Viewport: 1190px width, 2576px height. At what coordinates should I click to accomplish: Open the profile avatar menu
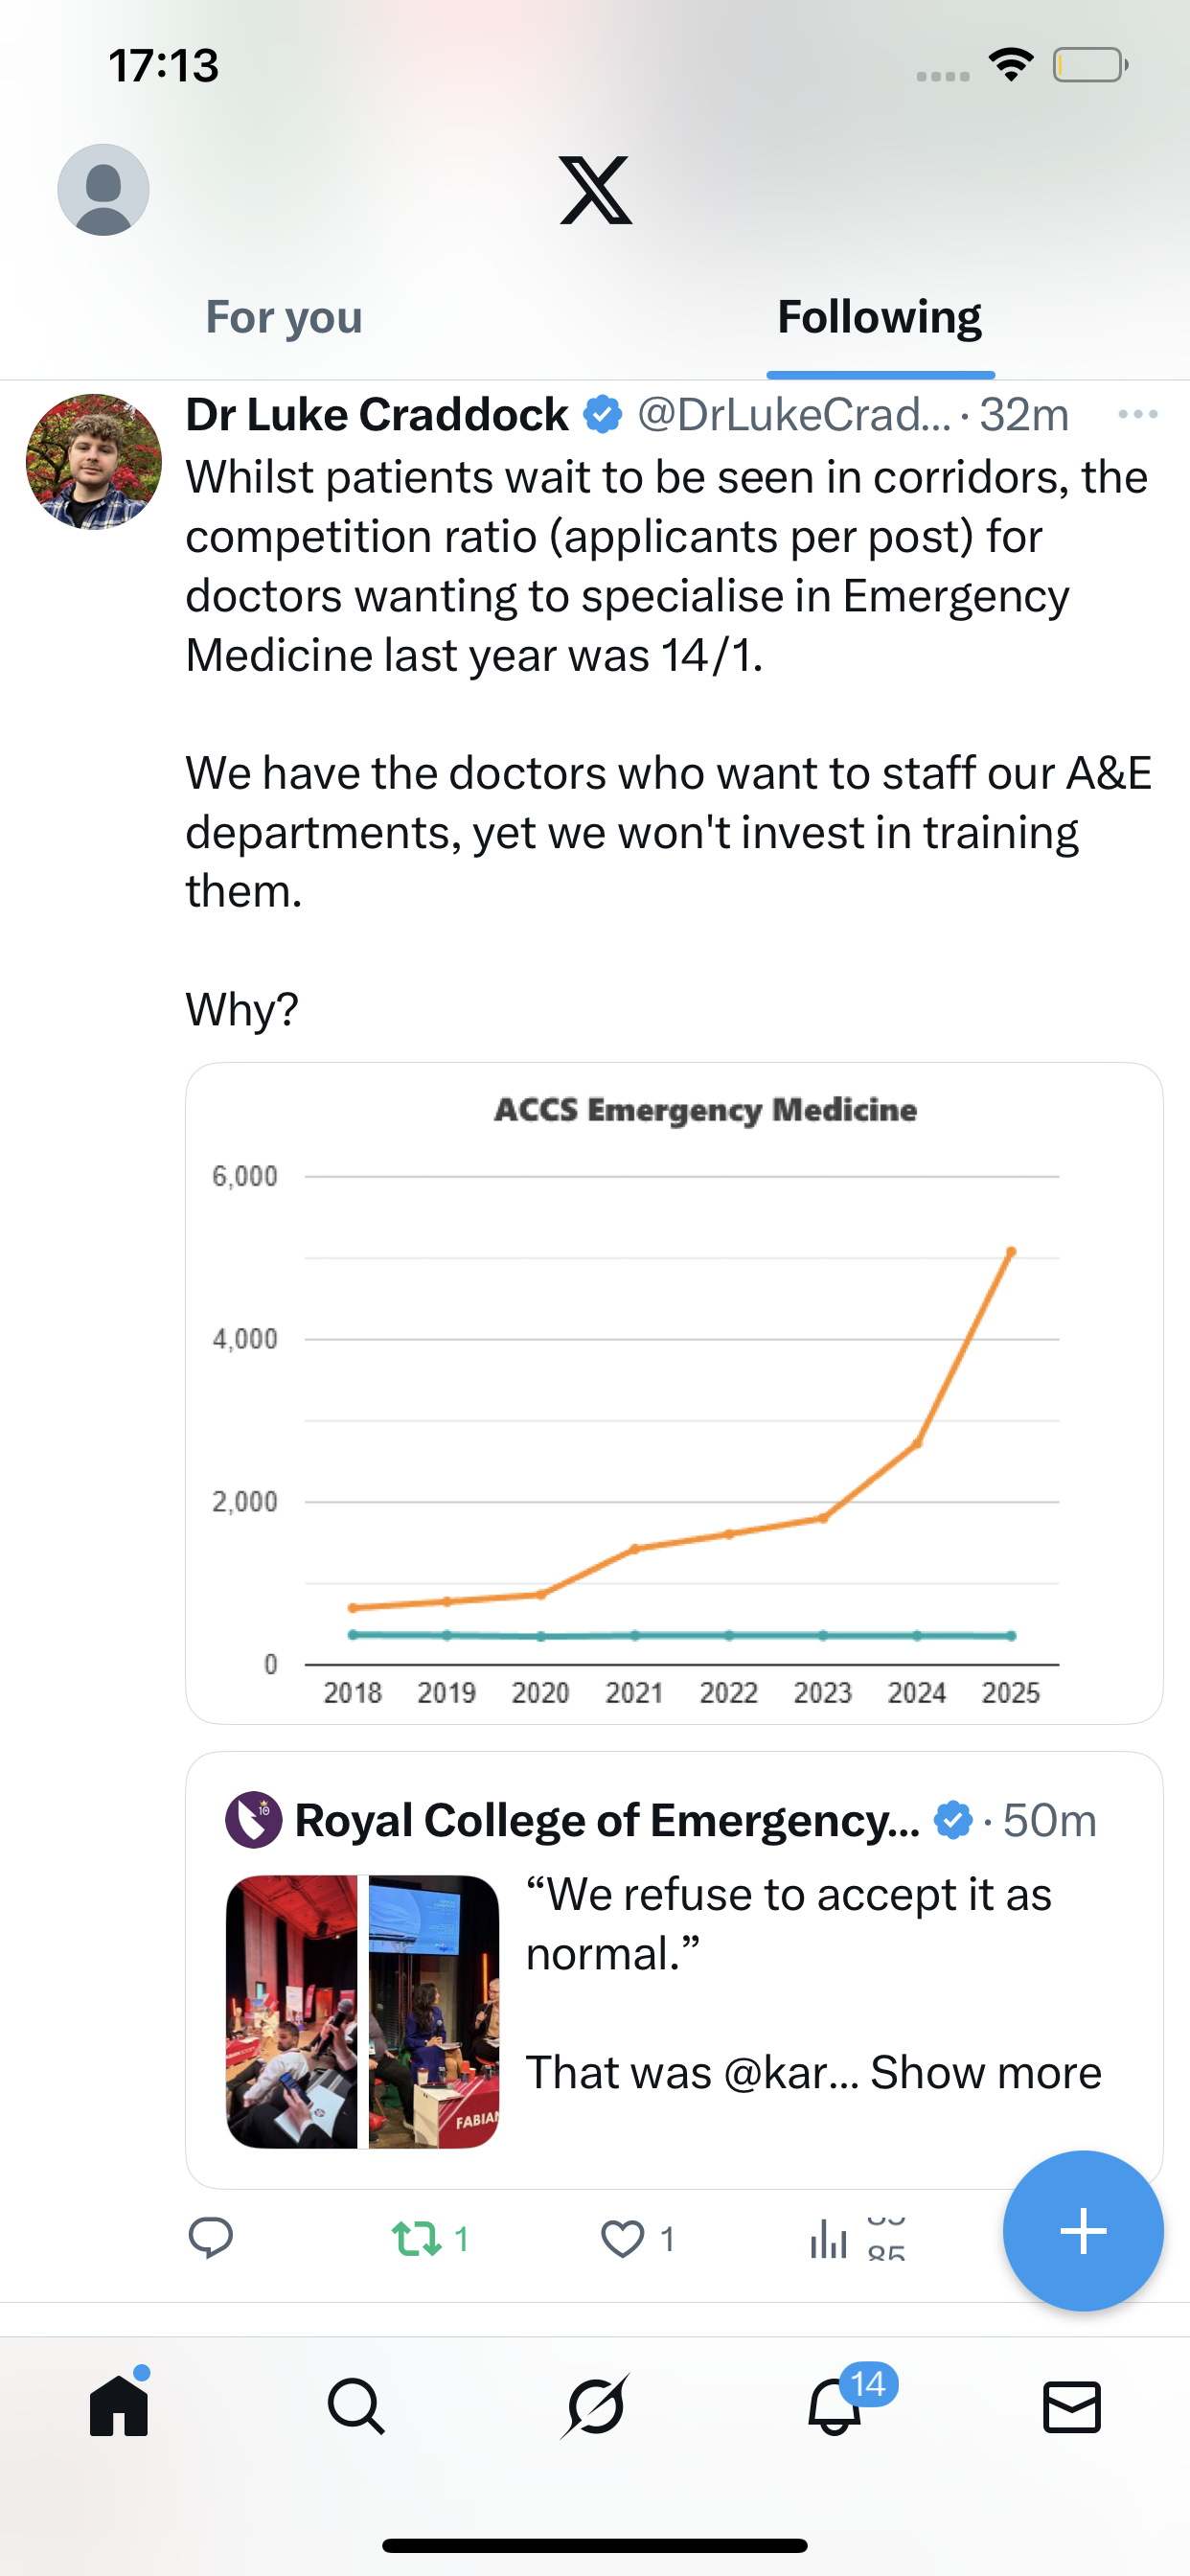pos(103,190)
